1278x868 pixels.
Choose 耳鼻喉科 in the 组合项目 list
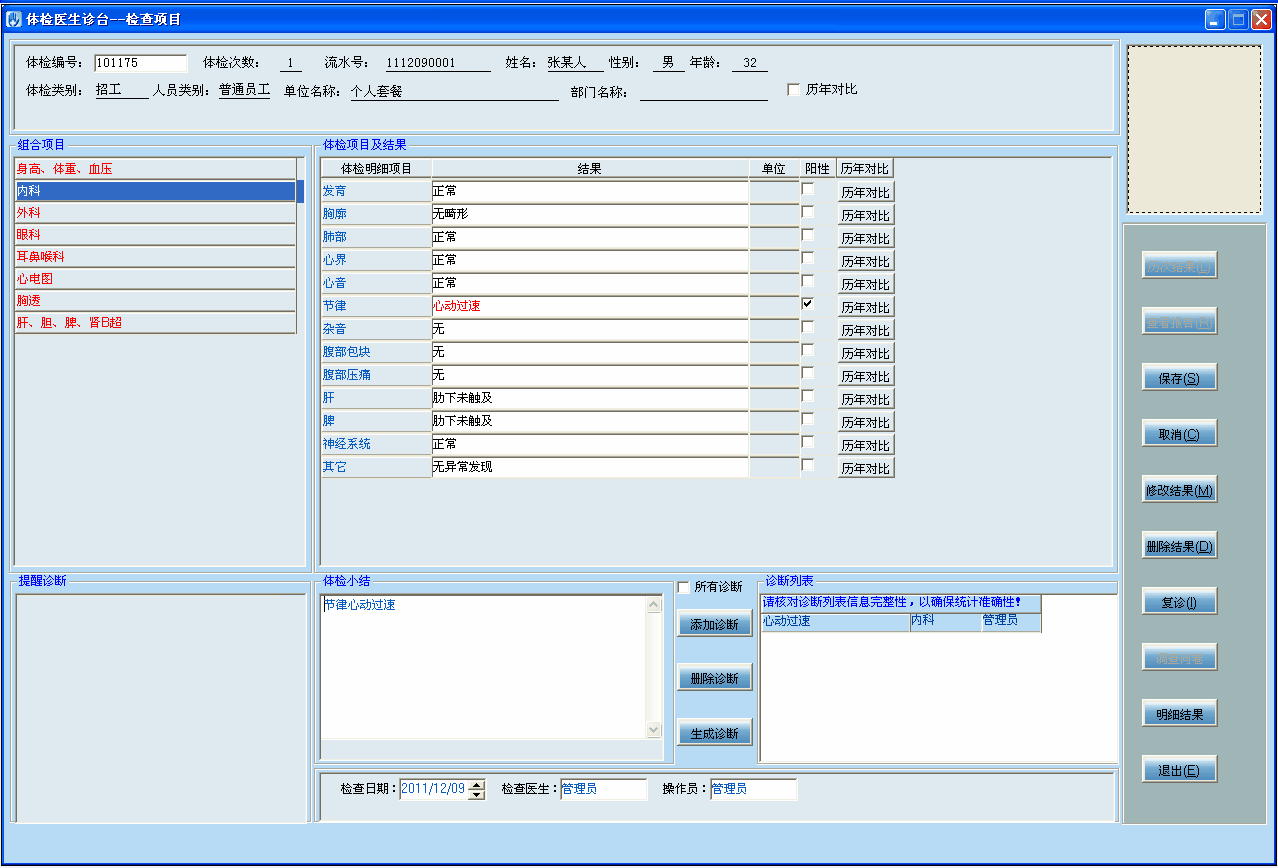[155, 257]
